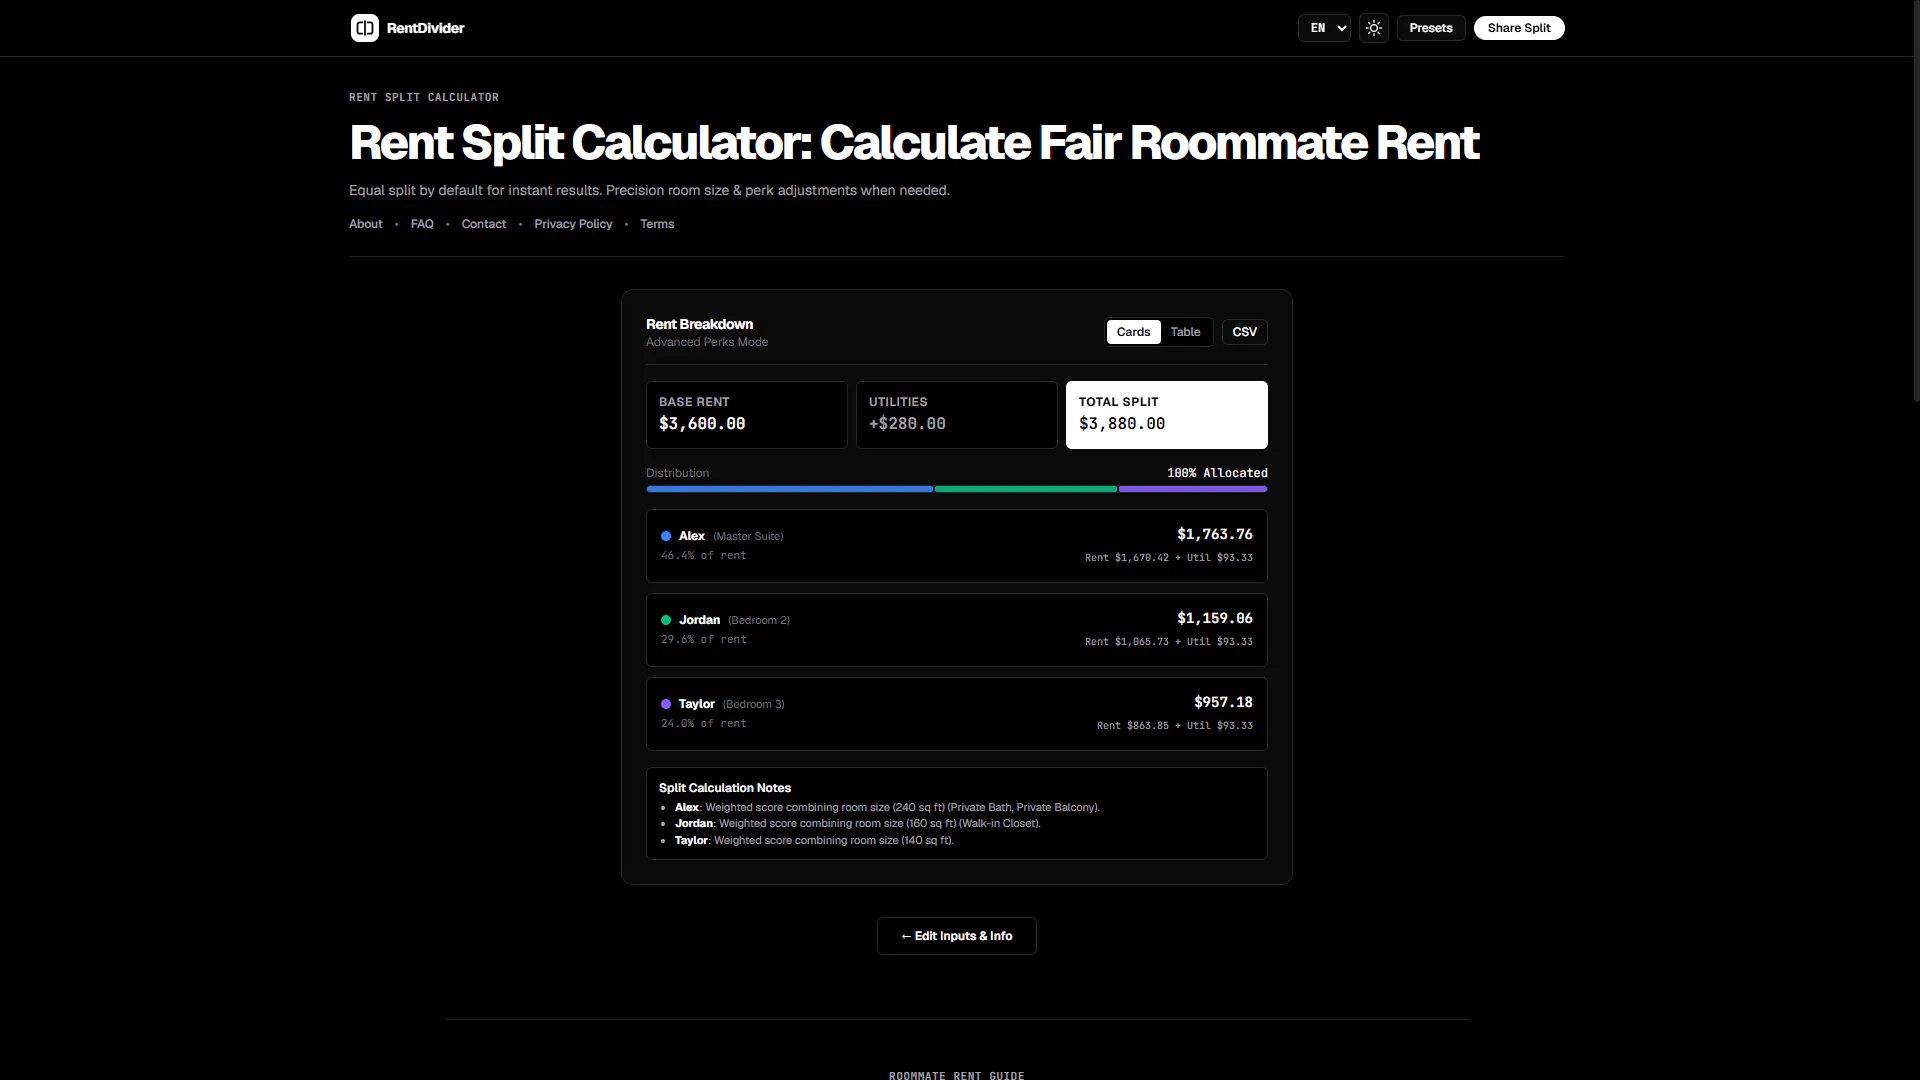
Task: Click the Distribution label
Action: tap(678, 473)
